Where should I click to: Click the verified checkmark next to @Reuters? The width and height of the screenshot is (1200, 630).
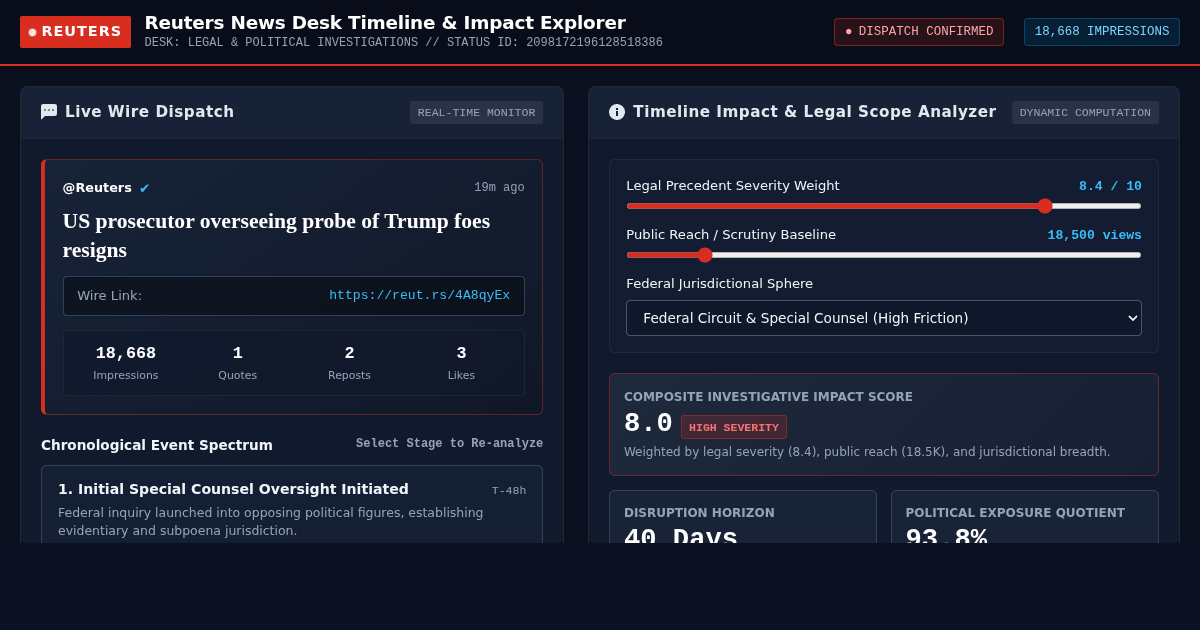[x=144, y=188]
